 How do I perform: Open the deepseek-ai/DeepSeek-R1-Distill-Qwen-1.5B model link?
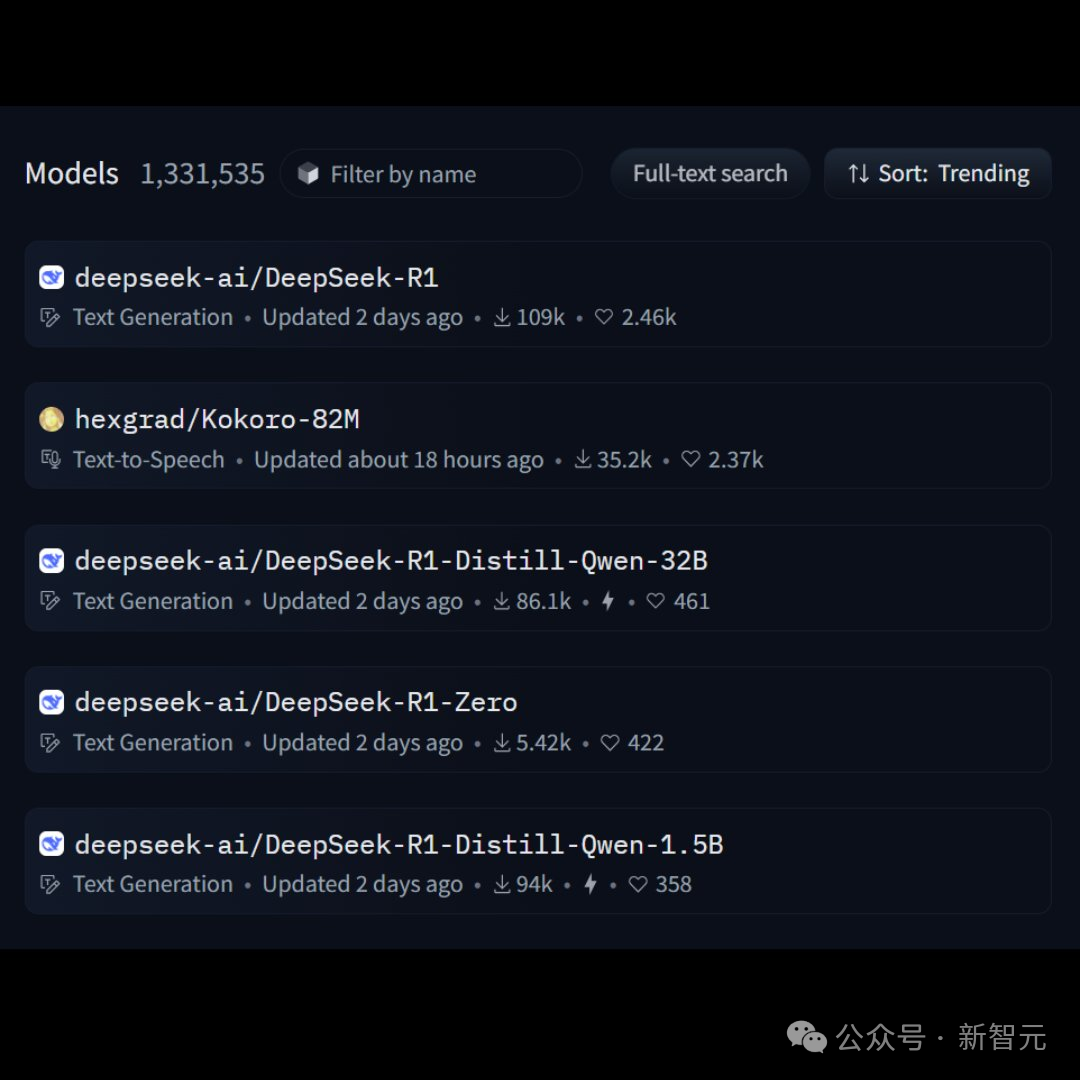point(399,844)
